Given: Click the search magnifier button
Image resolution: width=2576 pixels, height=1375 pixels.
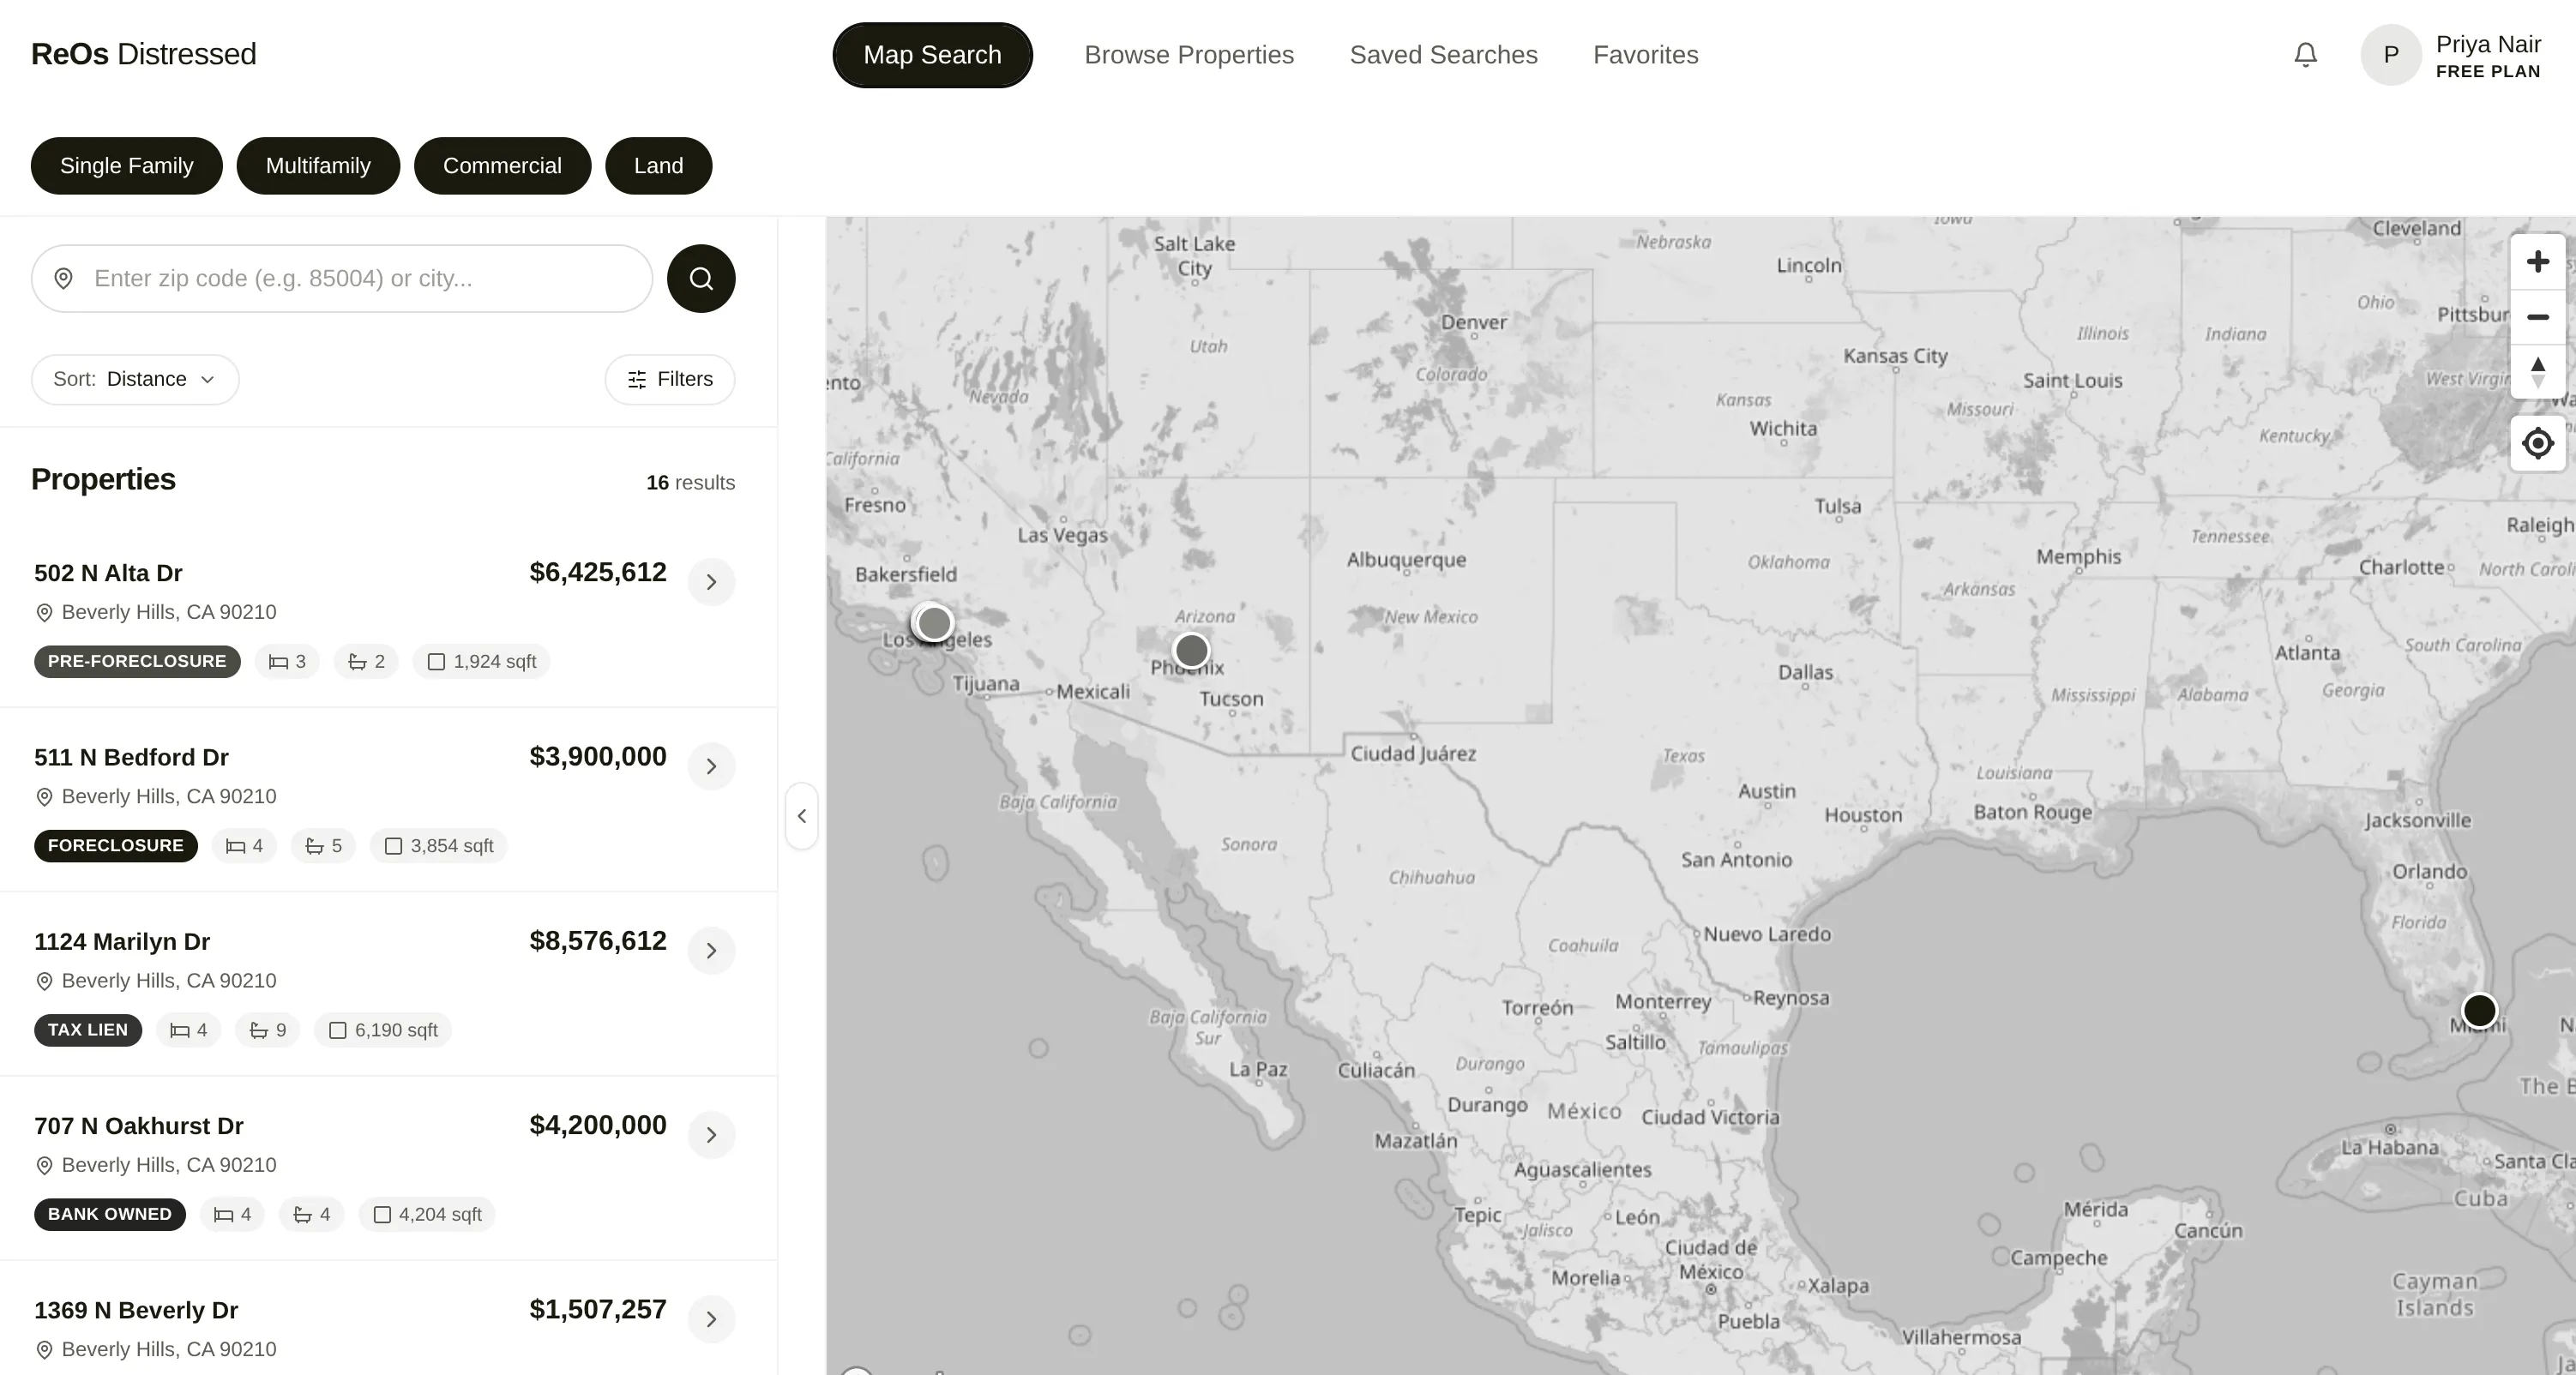Looking at the screenshot, I should [x=701, y=278].
